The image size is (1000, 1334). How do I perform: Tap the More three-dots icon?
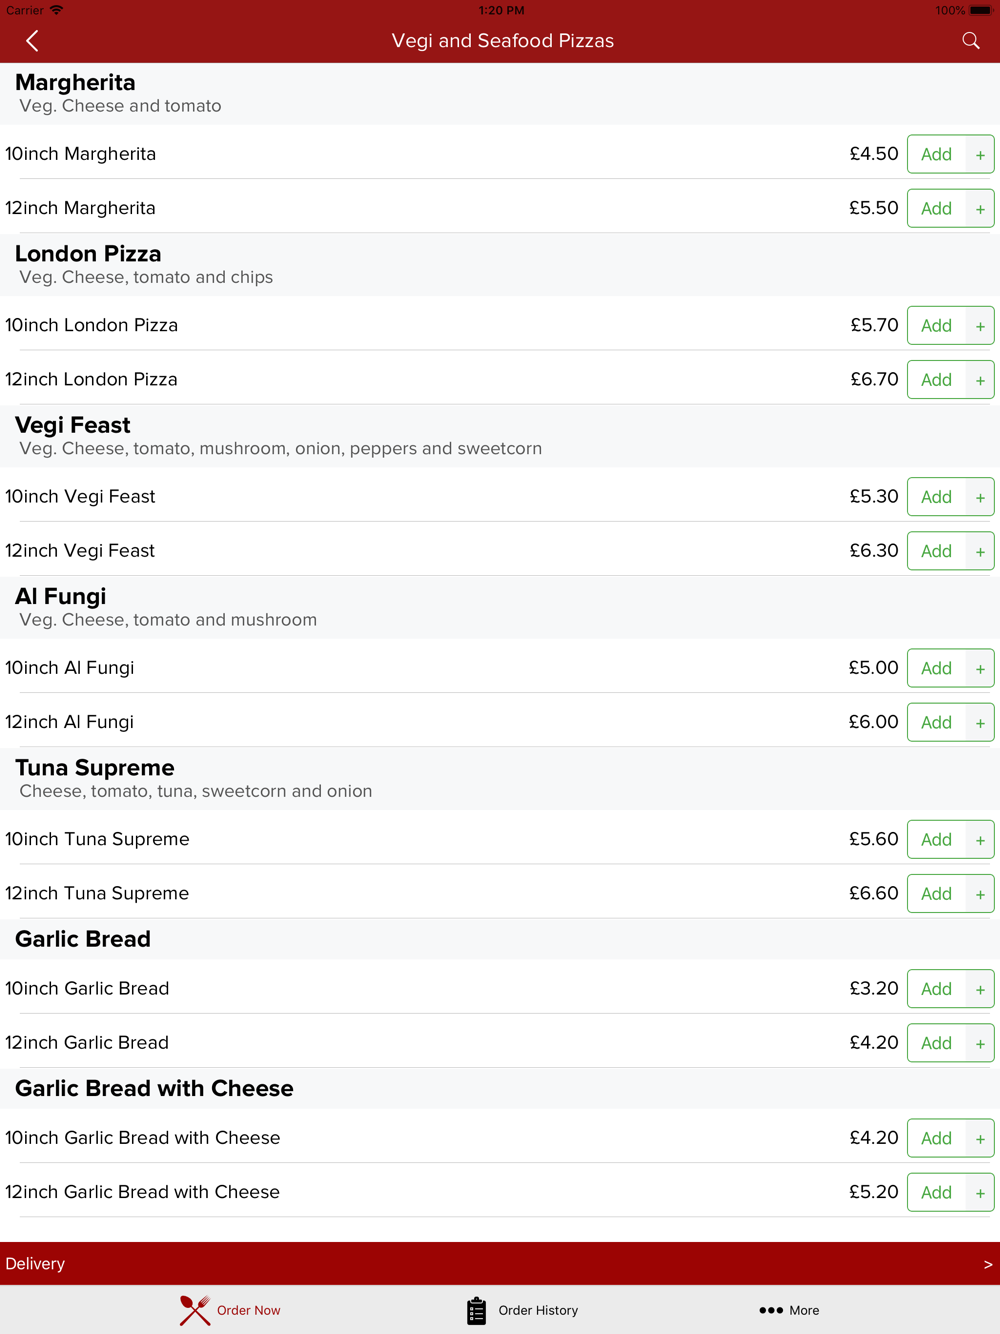click(x=771, y=1310)
